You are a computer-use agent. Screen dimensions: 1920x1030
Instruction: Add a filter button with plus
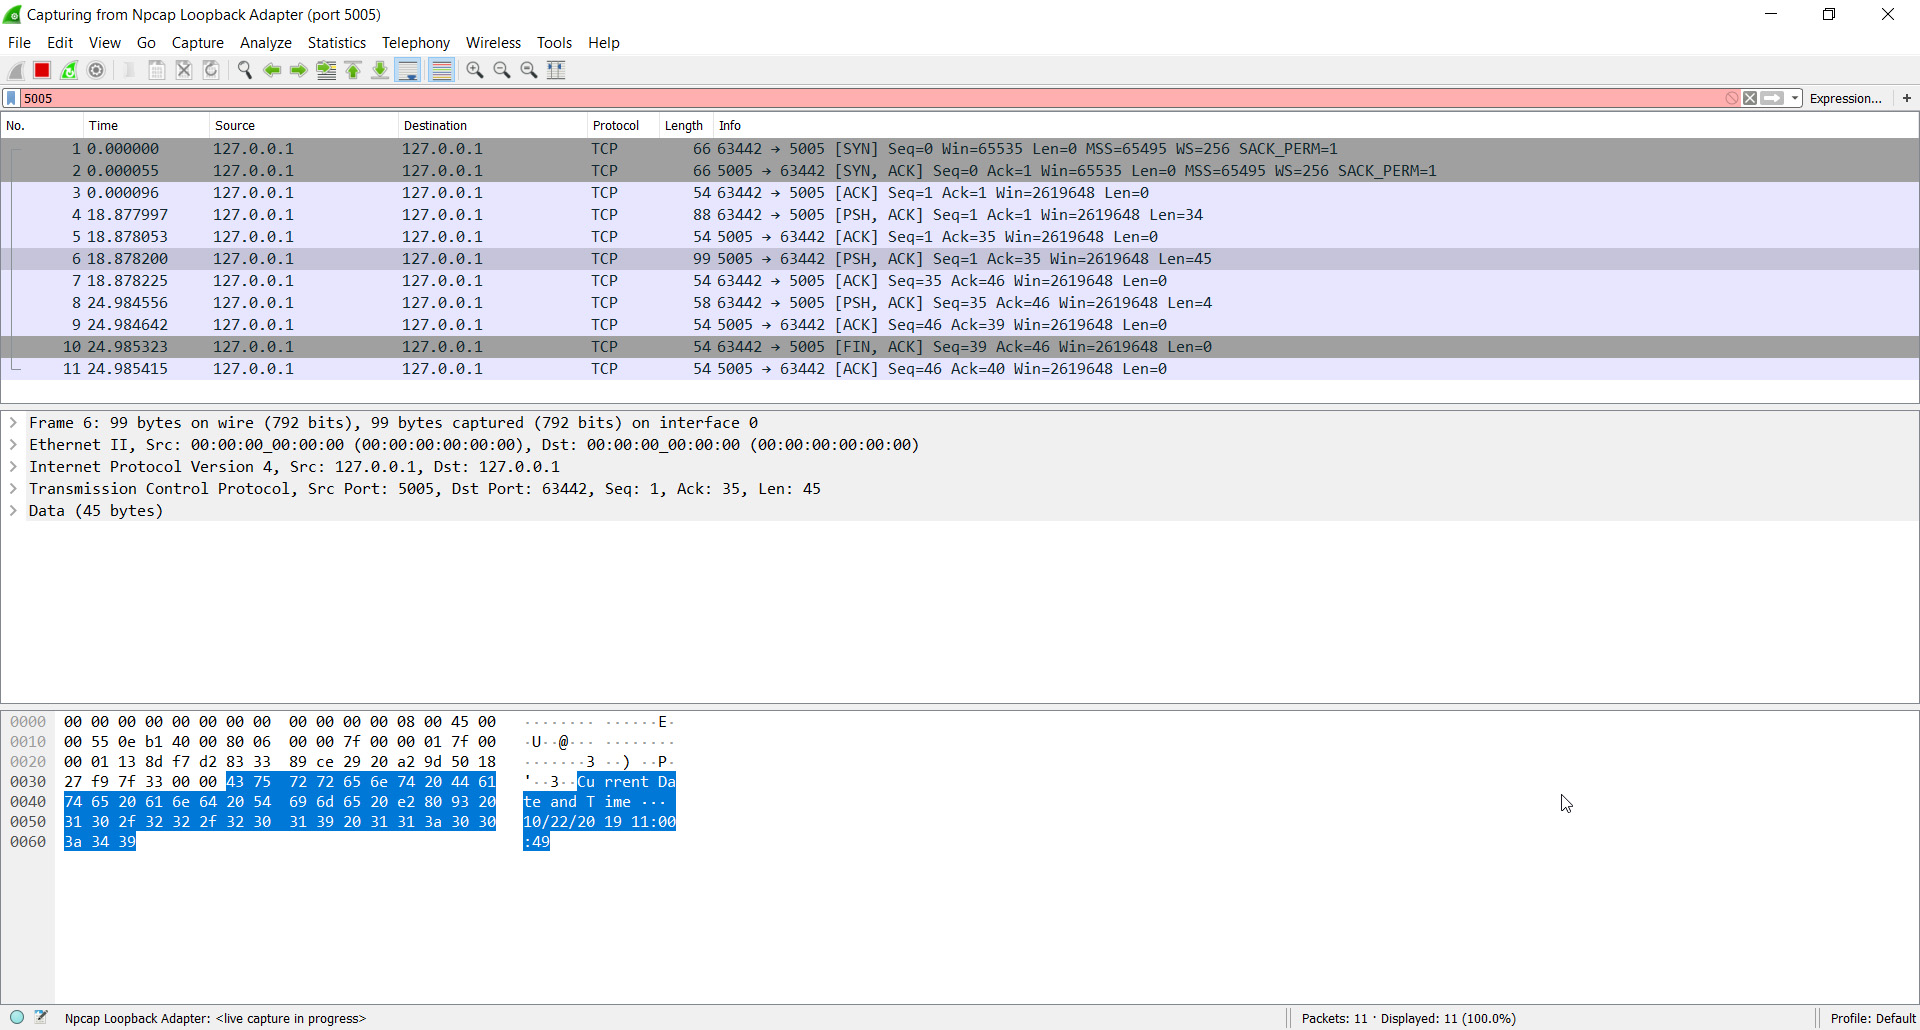(1906, 98)
